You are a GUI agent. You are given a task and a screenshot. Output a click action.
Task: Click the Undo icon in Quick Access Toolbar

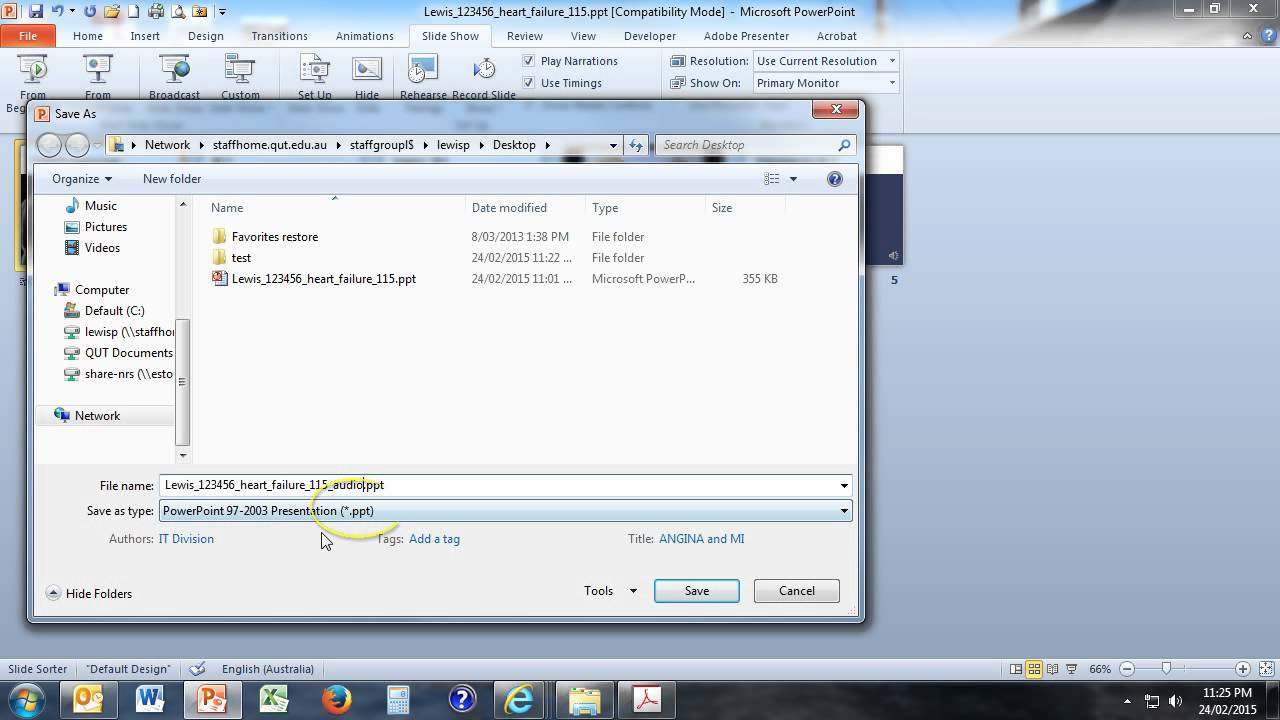58,11
